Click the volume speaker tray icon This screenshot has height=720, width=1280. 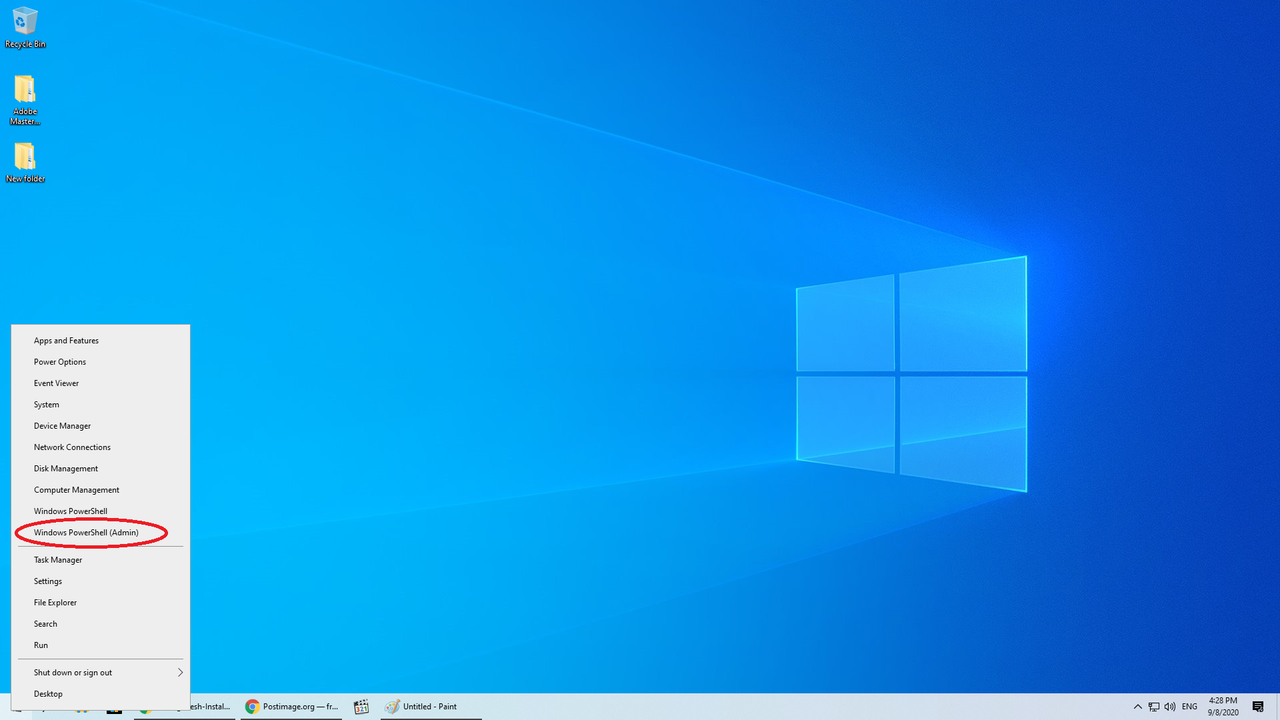point(1170,706)
